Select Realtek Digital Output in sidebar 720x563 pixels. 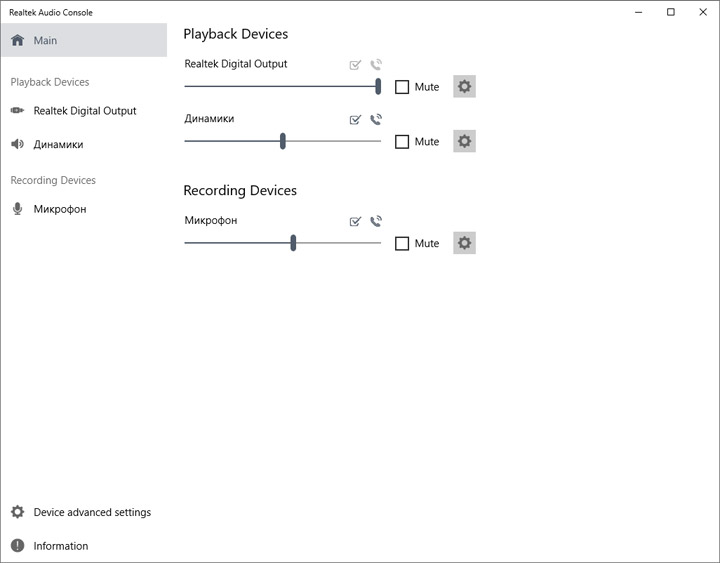coord(84,111)
